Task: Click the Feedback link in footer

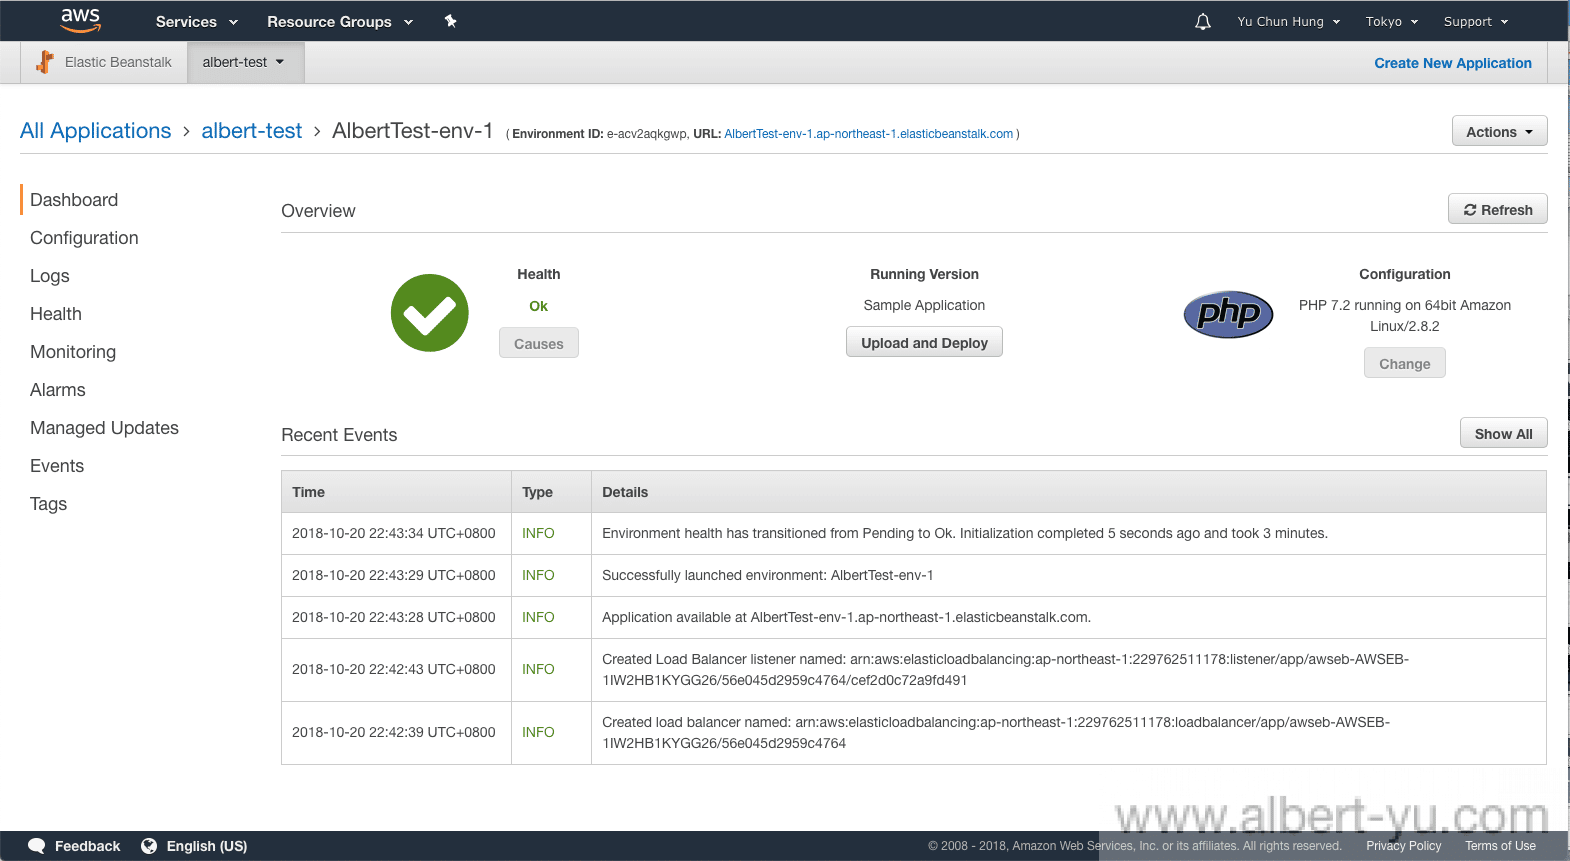Action: click(x=87, y=846)
